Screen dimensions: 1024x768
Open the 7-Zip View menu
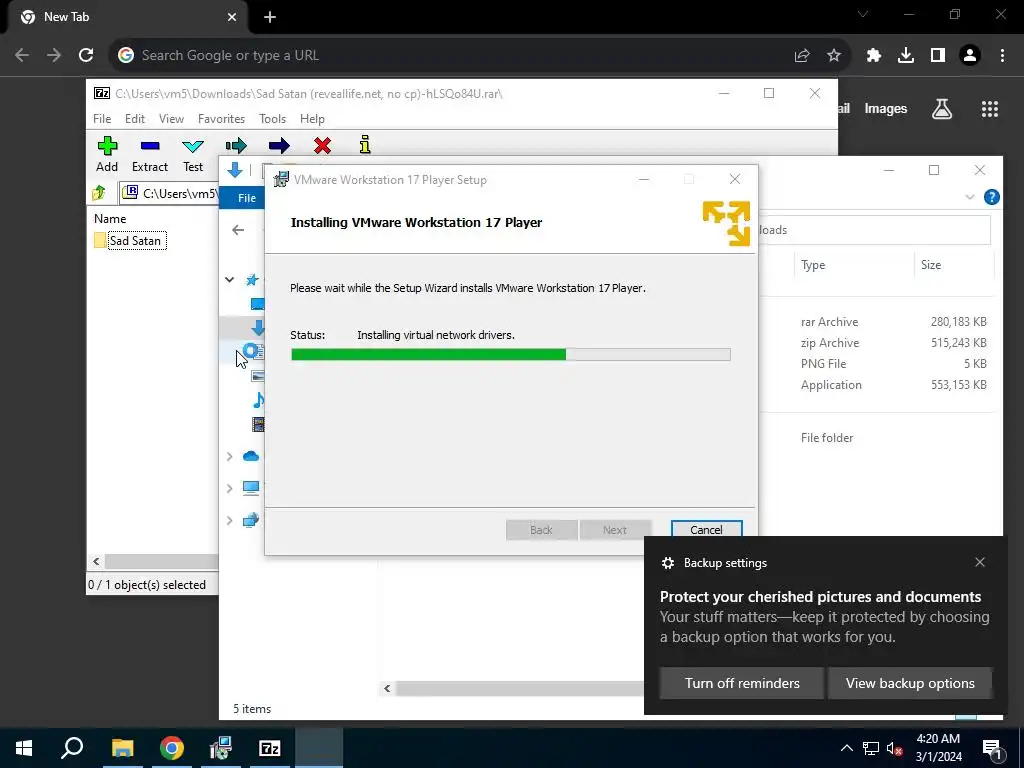(x=171, y=119)
